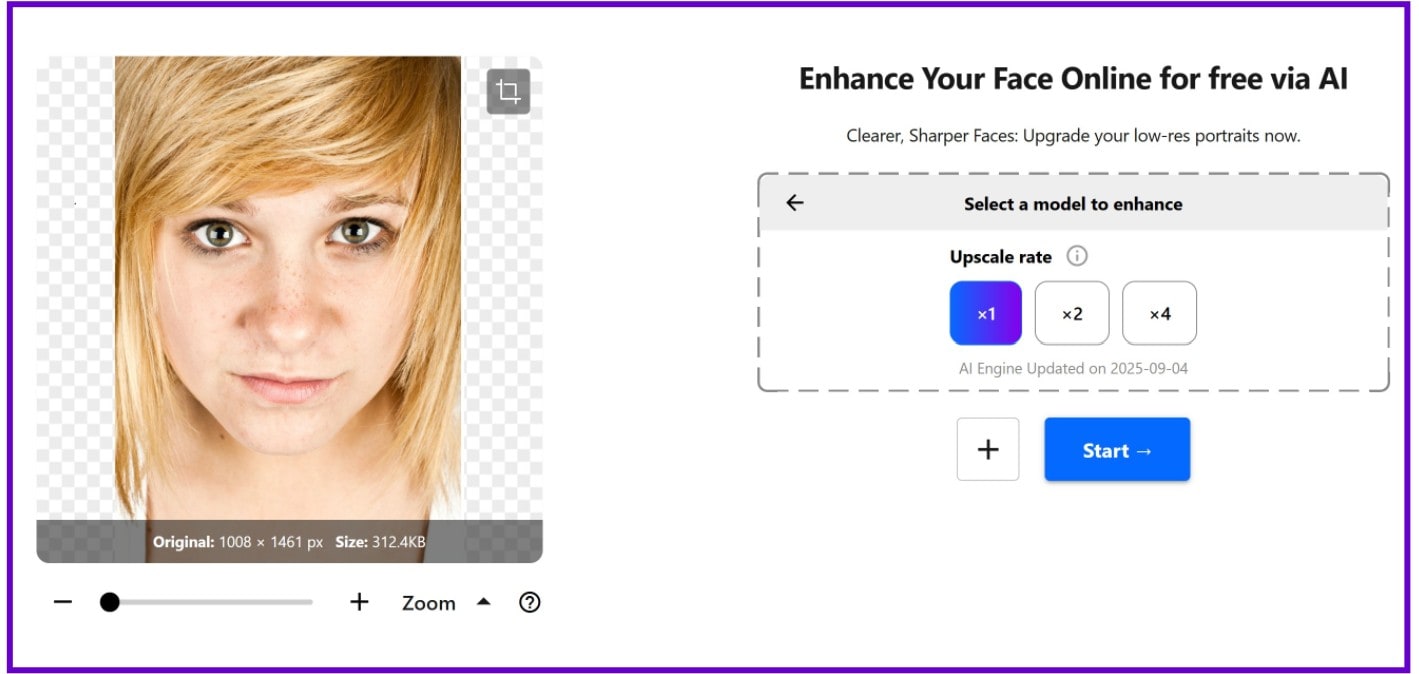Zoom out with the minus icon
Image resolution: width=1419 pixels, height=674 pixels.
(62, 601)
